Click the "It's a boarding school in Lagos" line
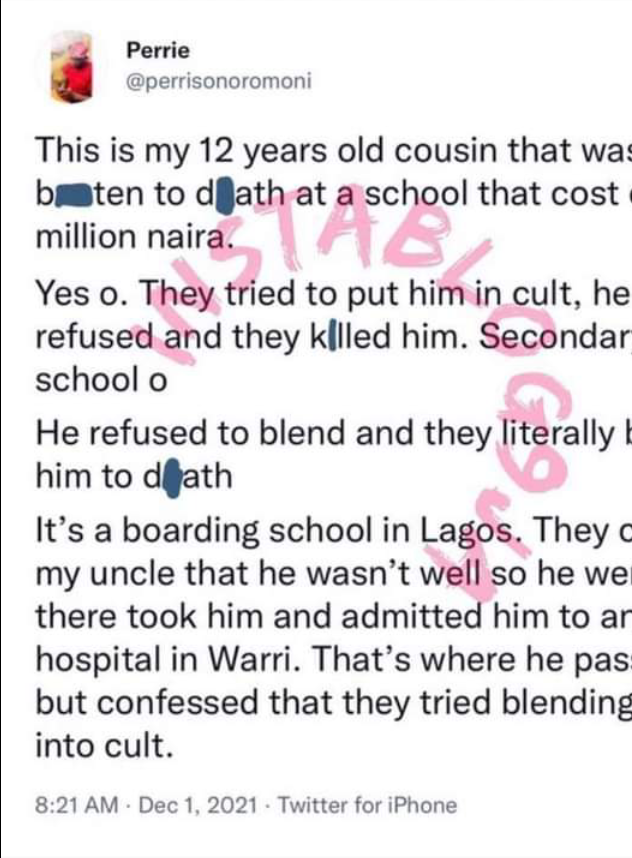The width and height of the screenshot is (632, 858). click(x=334, y=530)
